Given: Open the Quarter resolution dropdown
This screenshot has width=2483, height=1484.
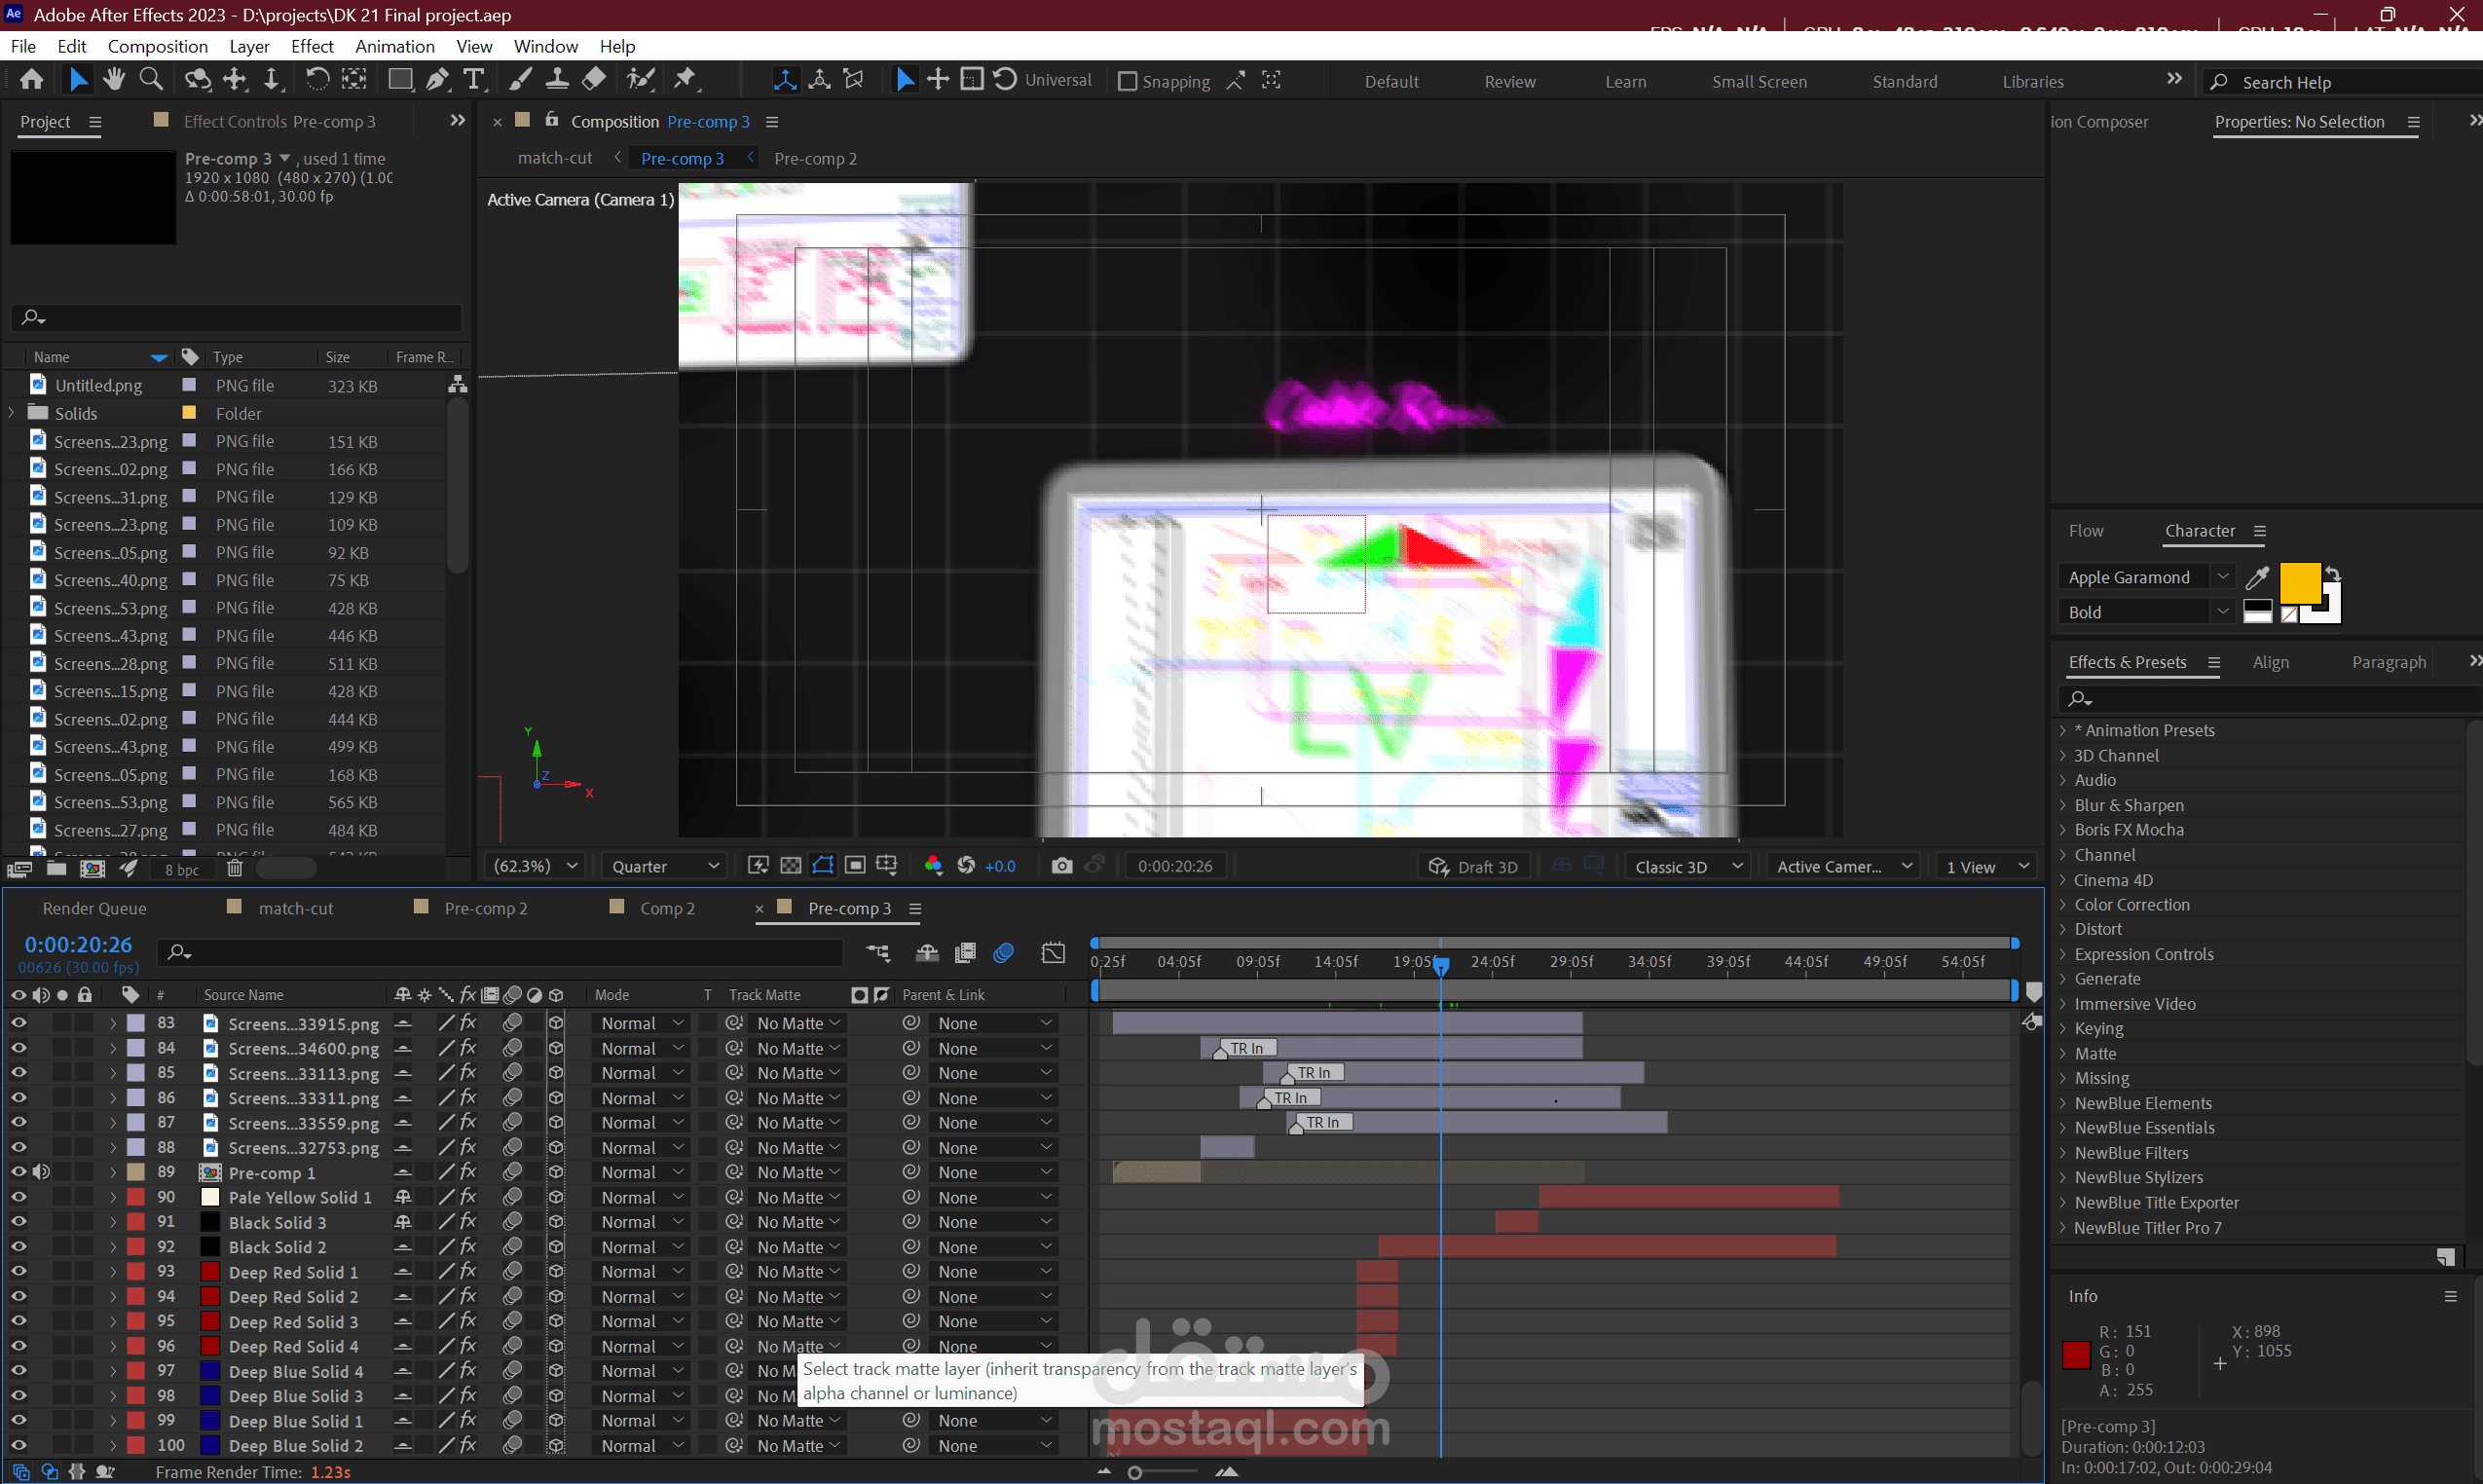Looking at the screenshot, I should click(x=665, y=866).
